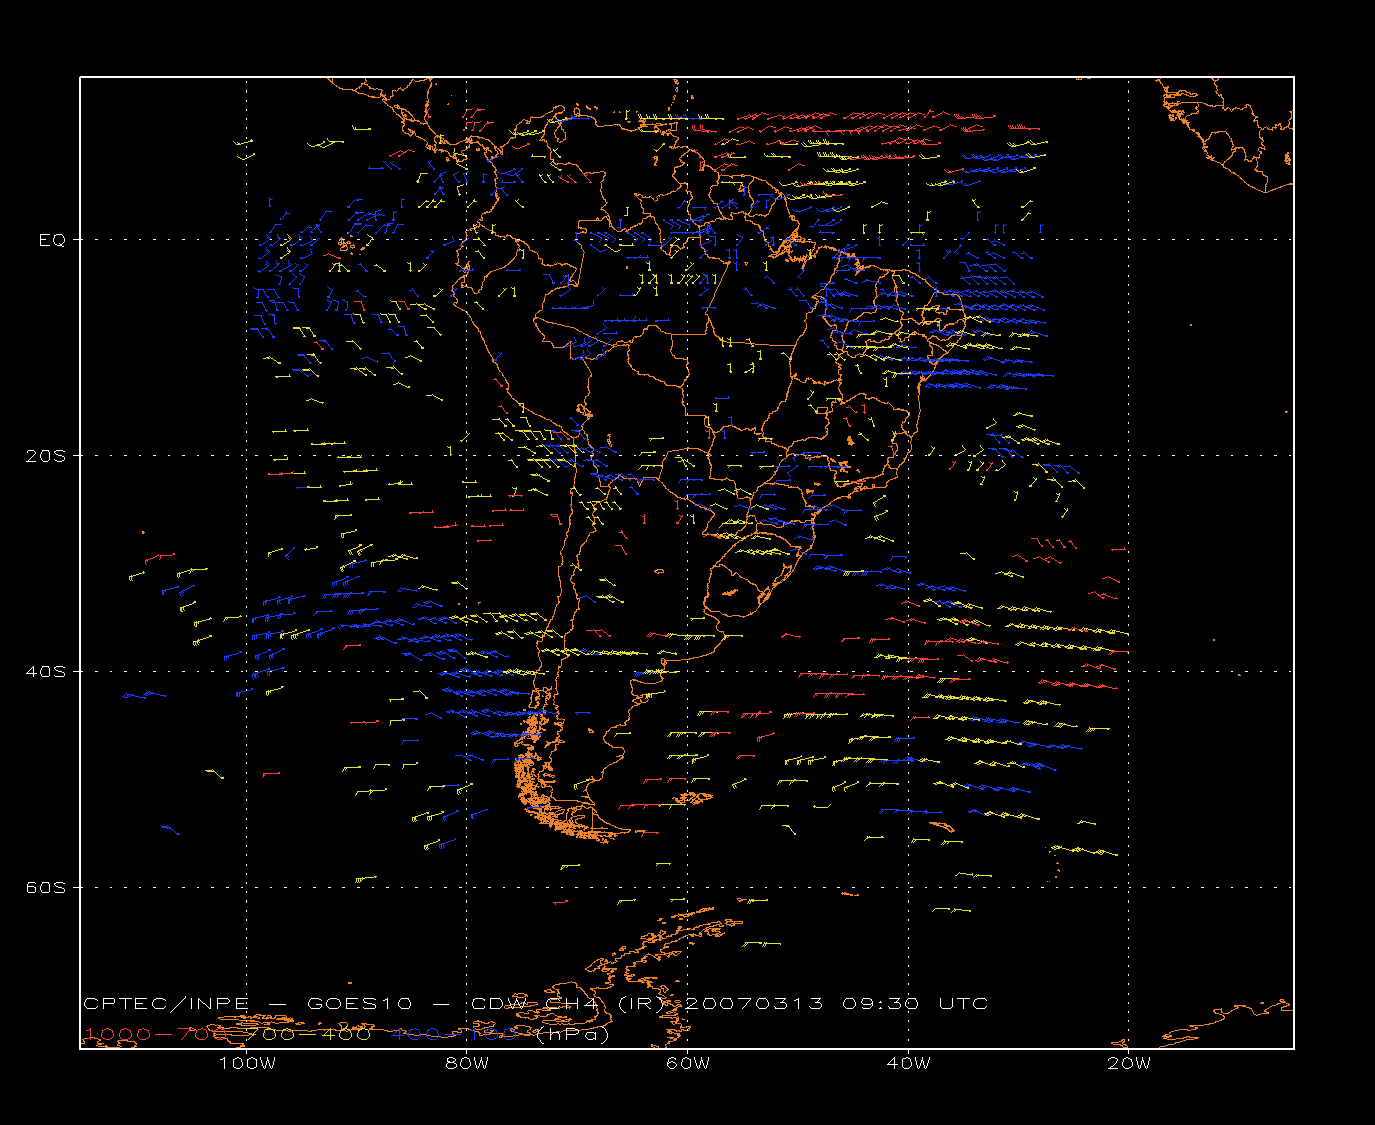Click the 'GOES10' satellite name text
Viewport: 1375px width, 1125px height.
pyautogui.click(x=359, y=1003)
